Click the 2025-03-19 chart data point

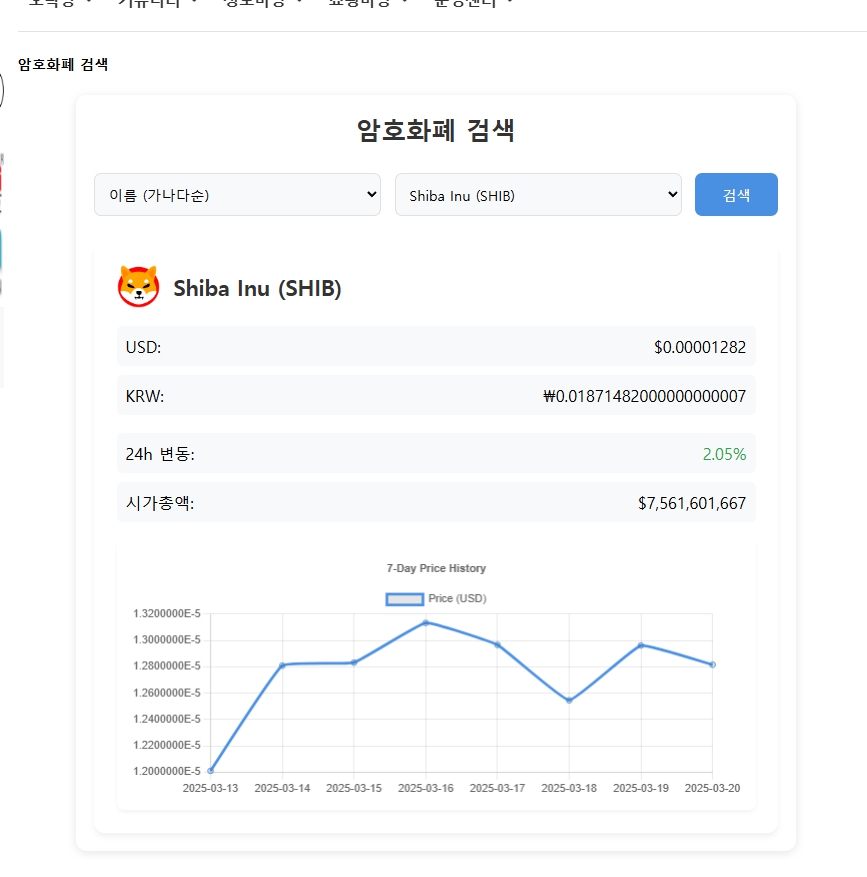click(641, 645)
